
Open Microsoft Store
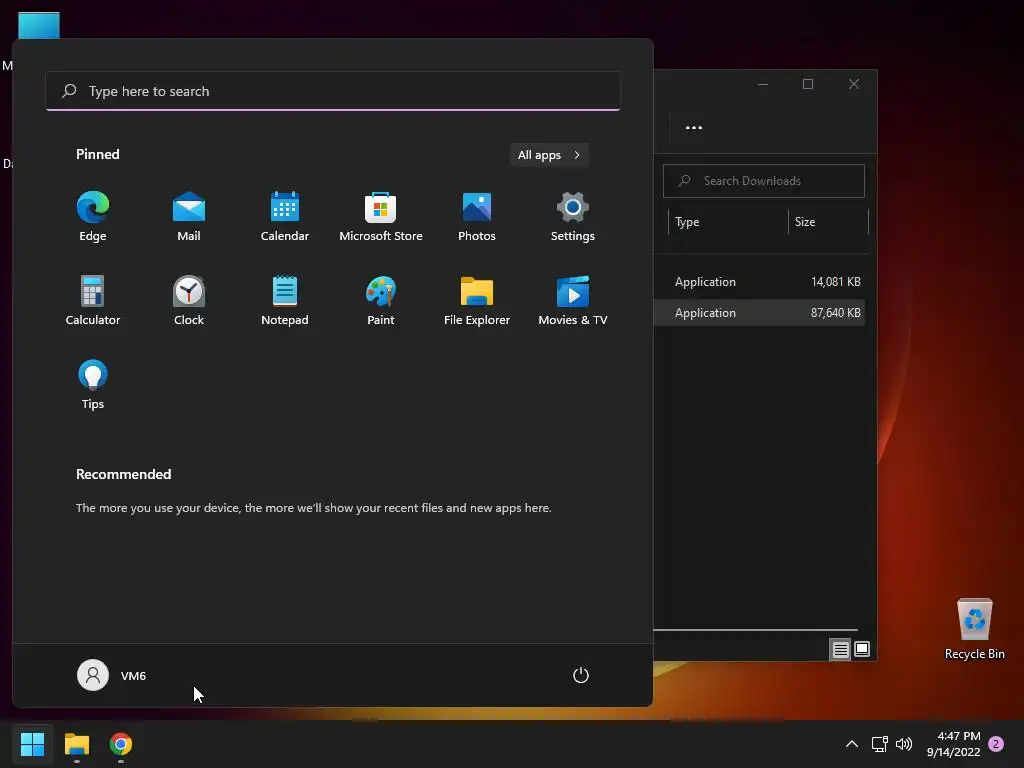click(x=381, y=217)
